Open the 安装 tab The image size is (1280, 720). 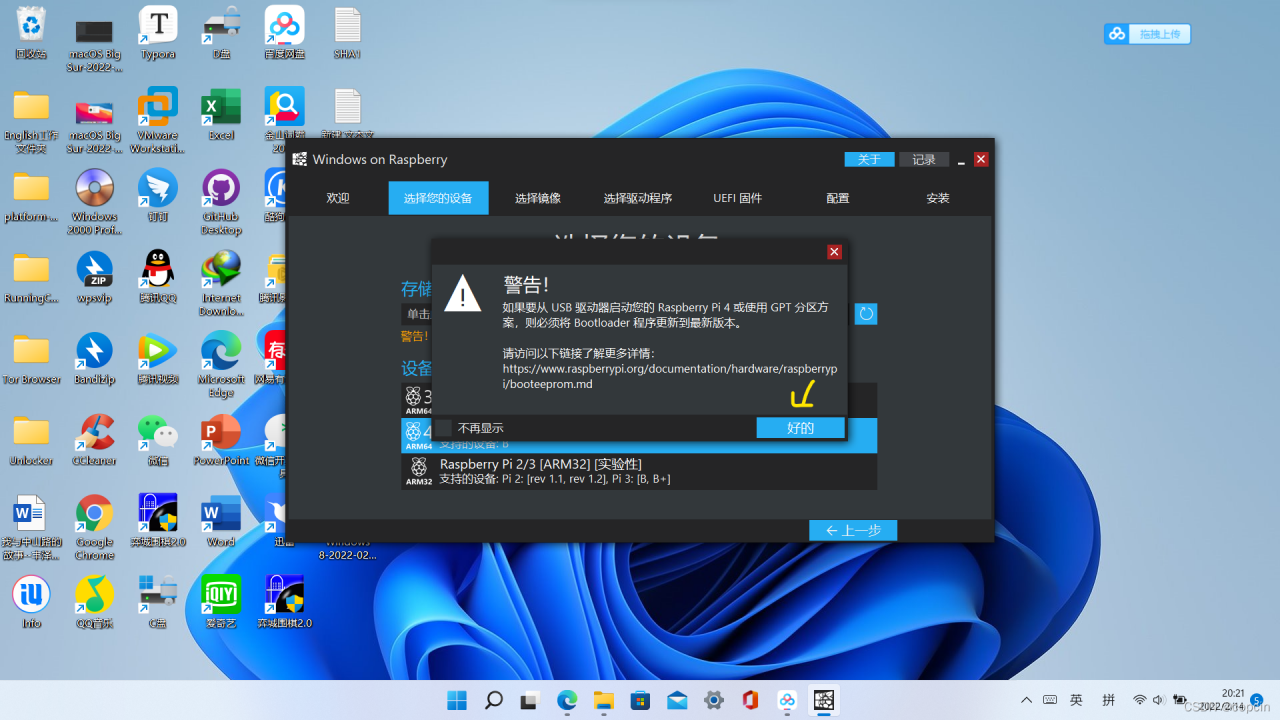tap(938, 198)
